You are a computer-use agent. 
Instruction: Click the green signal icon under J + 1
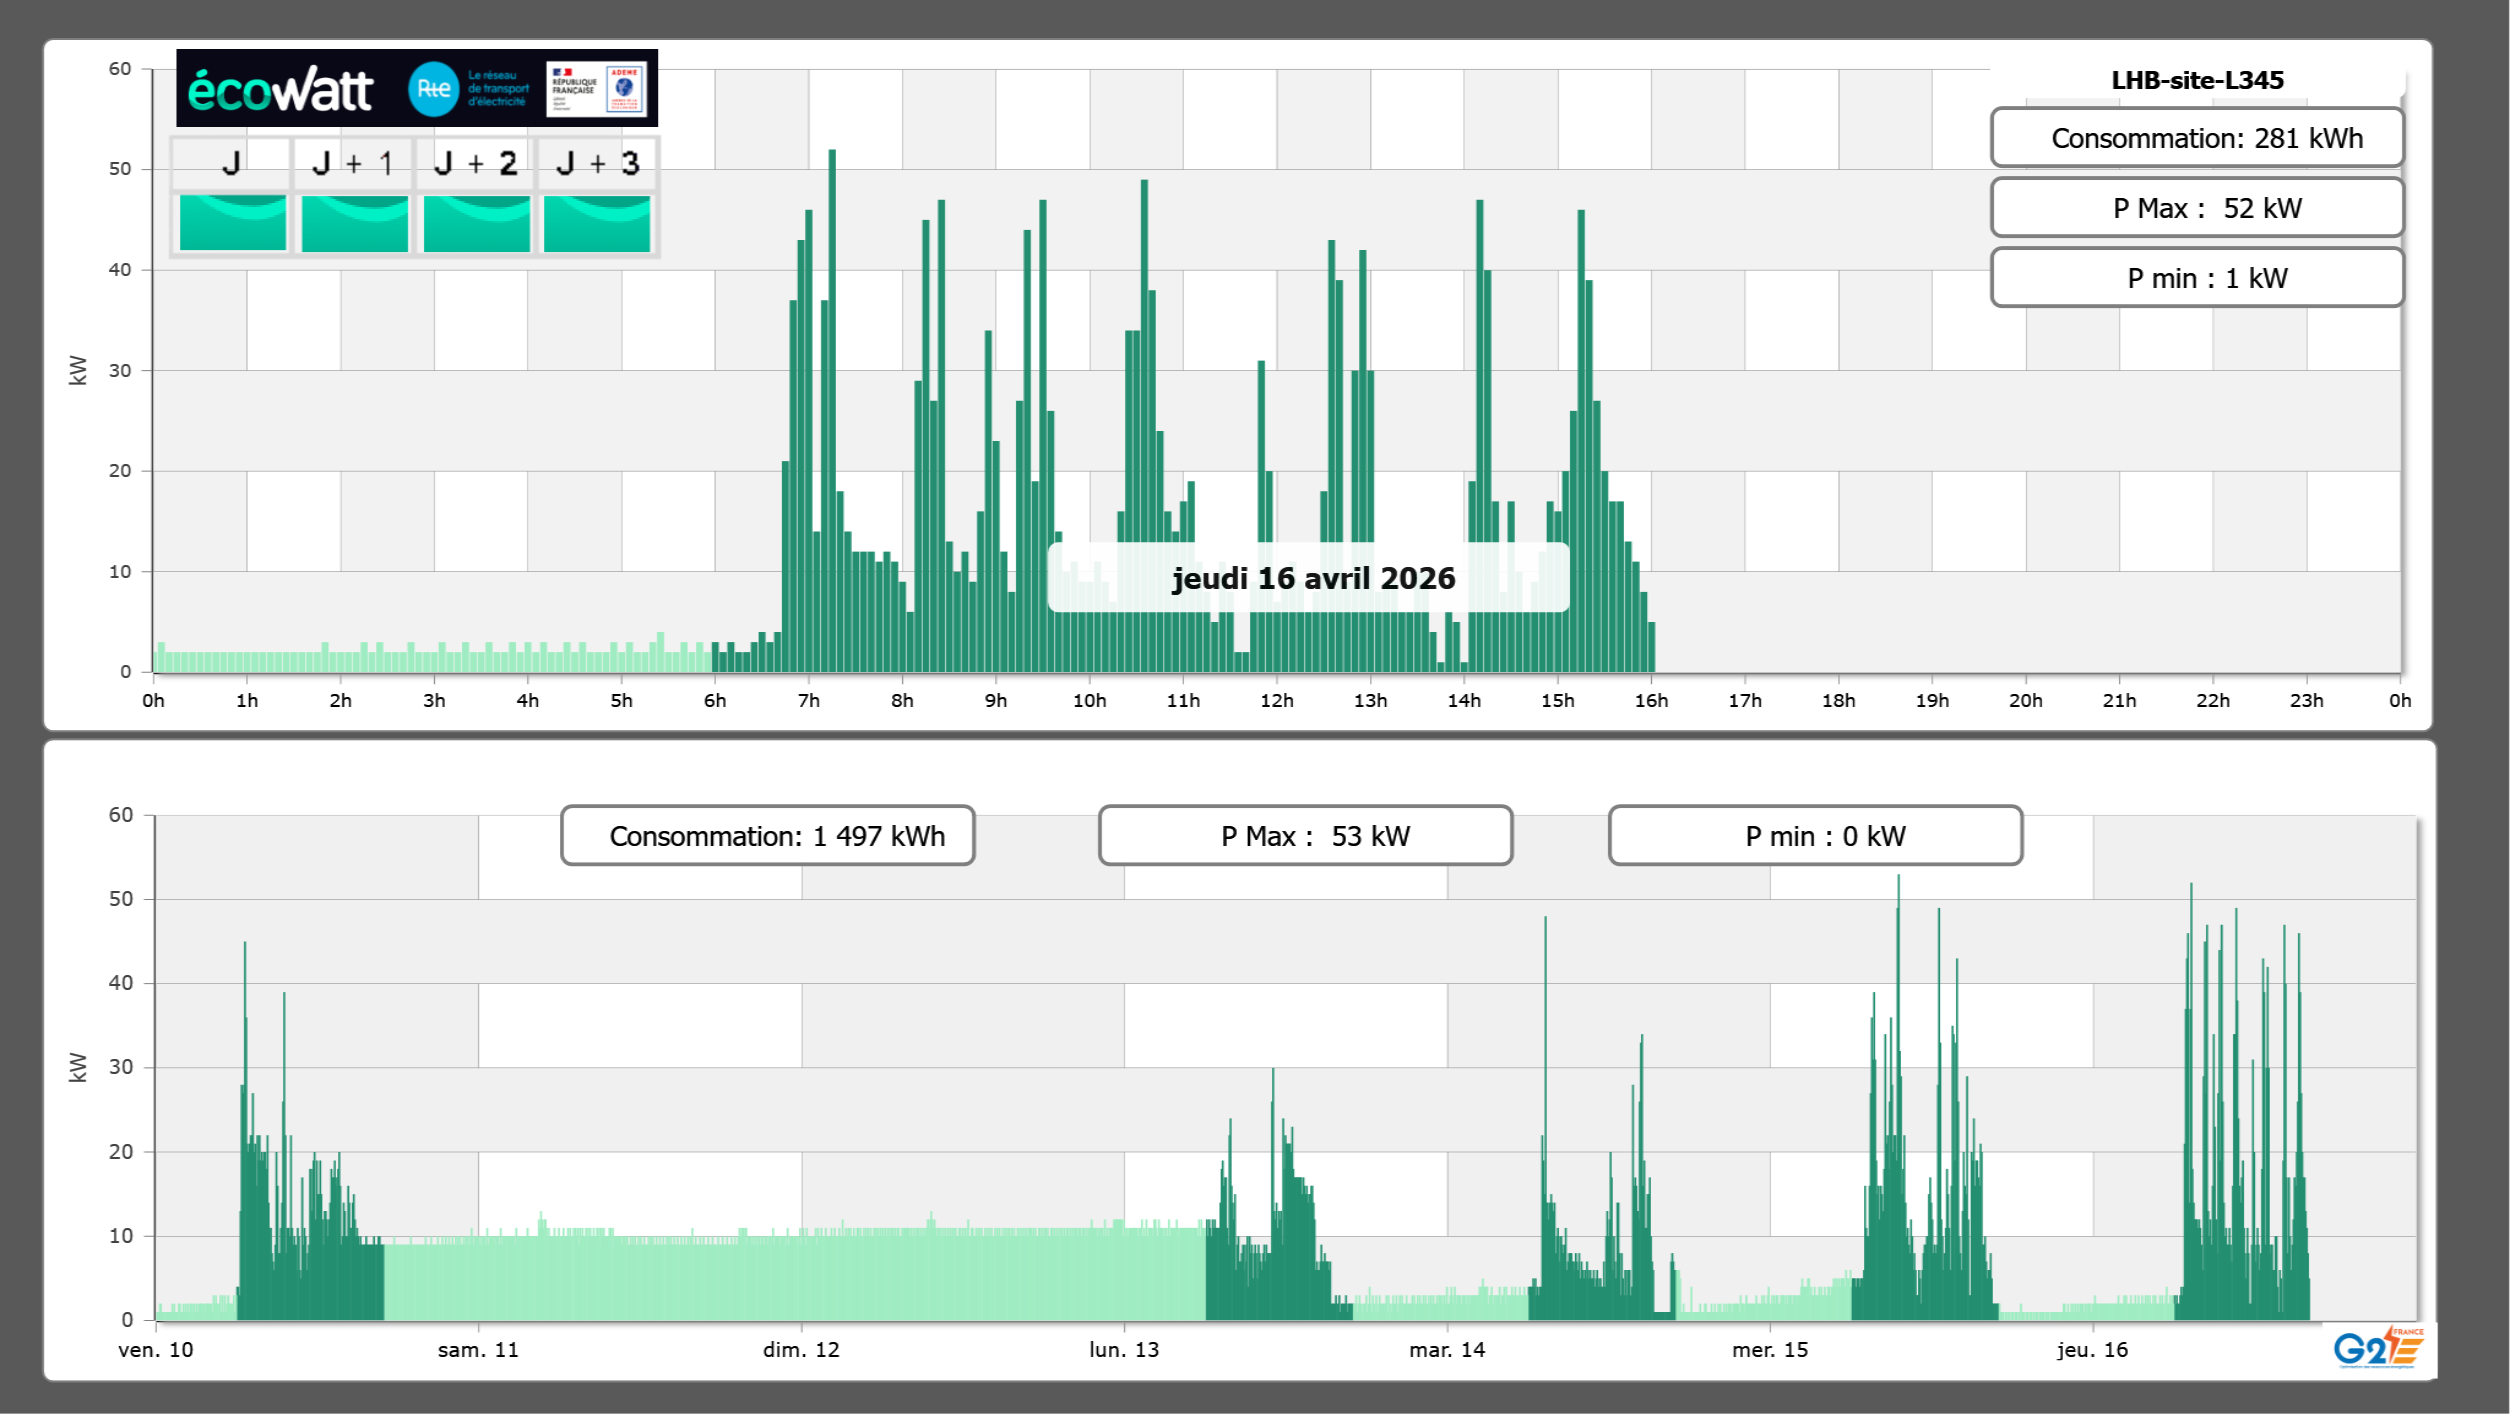354,223
